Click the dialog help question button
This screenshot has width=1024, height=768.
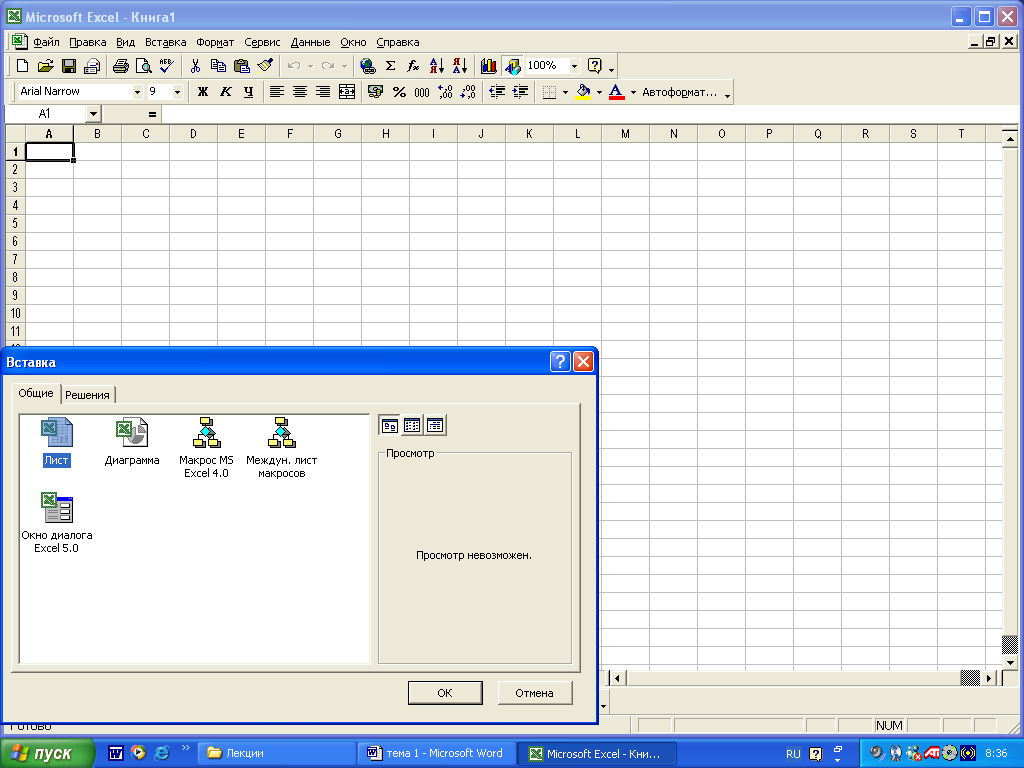[x=560, y=361]
